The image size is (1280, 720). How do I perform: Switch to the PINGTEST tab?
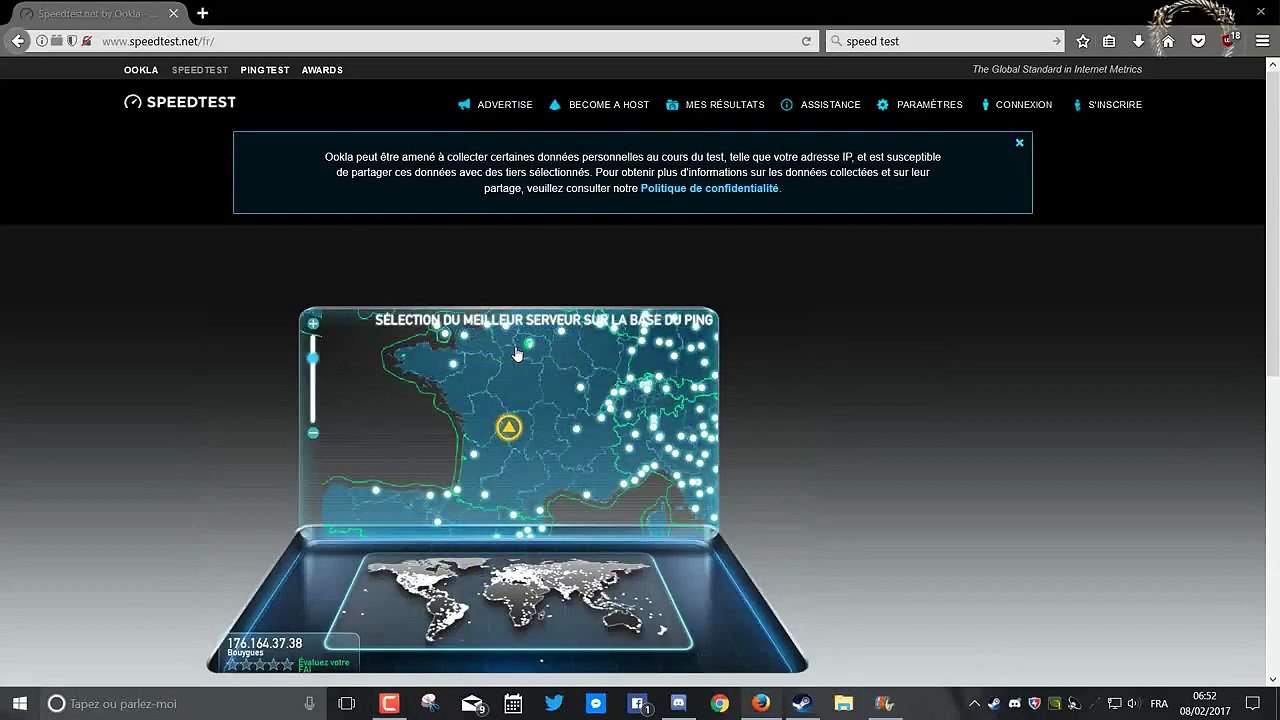coord(265,70)
